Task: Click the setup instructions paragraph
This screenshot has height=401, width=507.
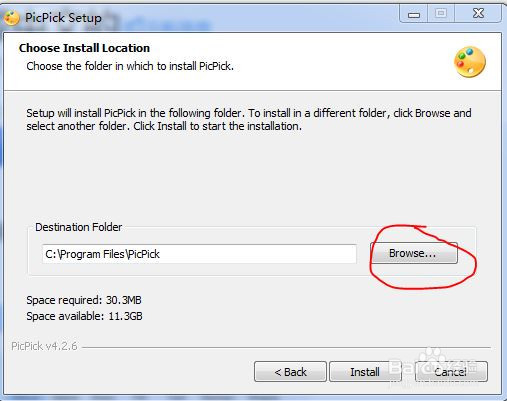Action: coord(249,120)
